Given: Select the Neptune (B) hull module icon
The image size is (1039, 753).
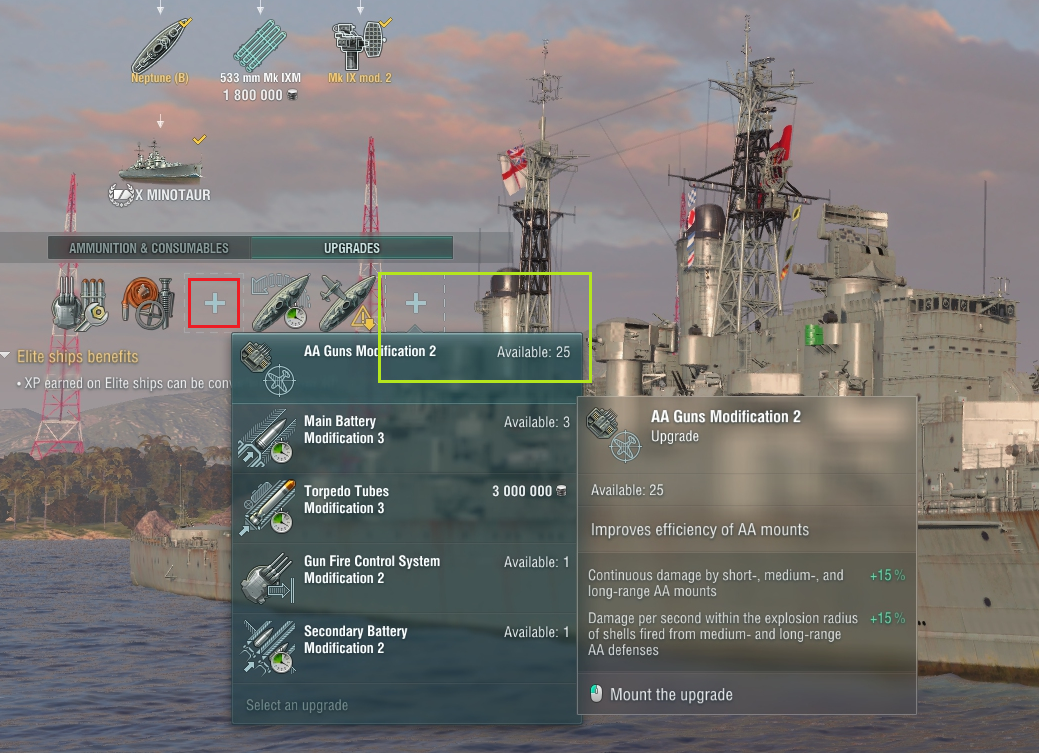Looking at the screenshot, I should pos(161,45).
